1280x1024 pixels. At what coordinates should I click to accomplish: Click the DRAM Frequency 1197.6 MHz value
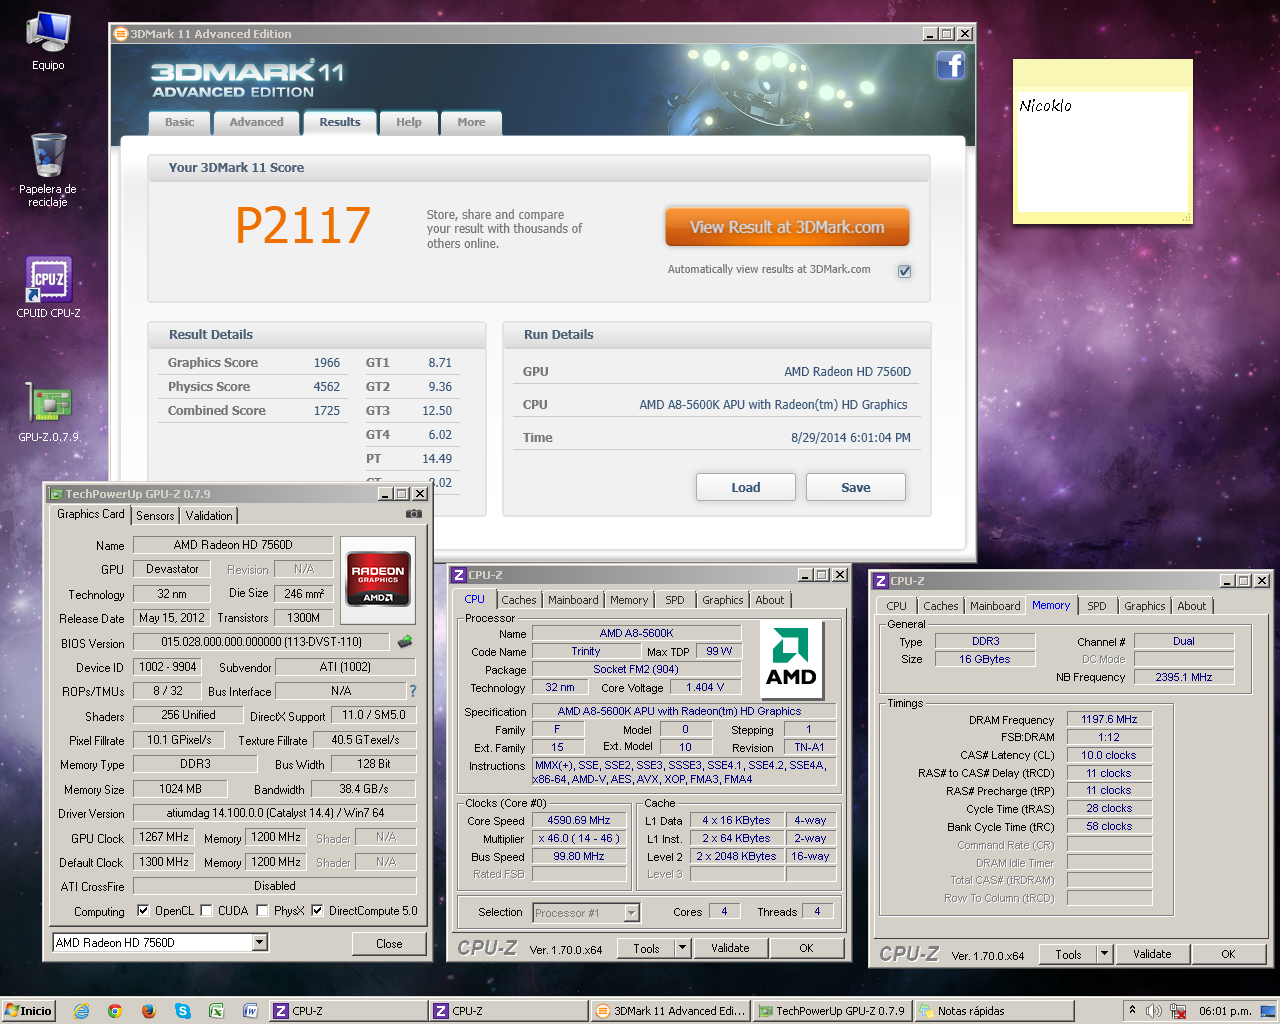(x=1109, y=719)
